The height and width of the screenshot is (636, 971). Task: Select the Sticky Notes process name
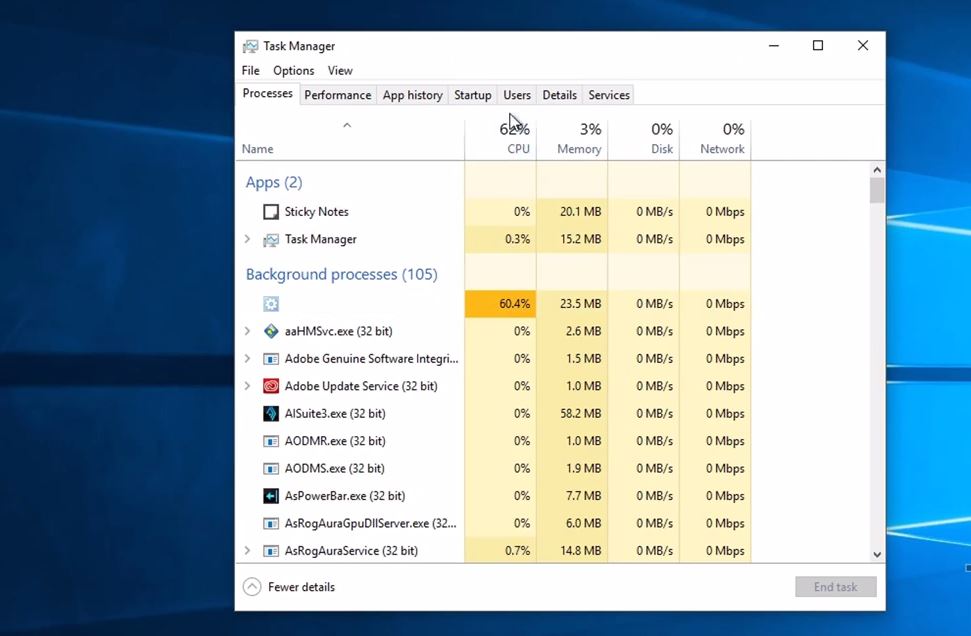click(316, 212)
